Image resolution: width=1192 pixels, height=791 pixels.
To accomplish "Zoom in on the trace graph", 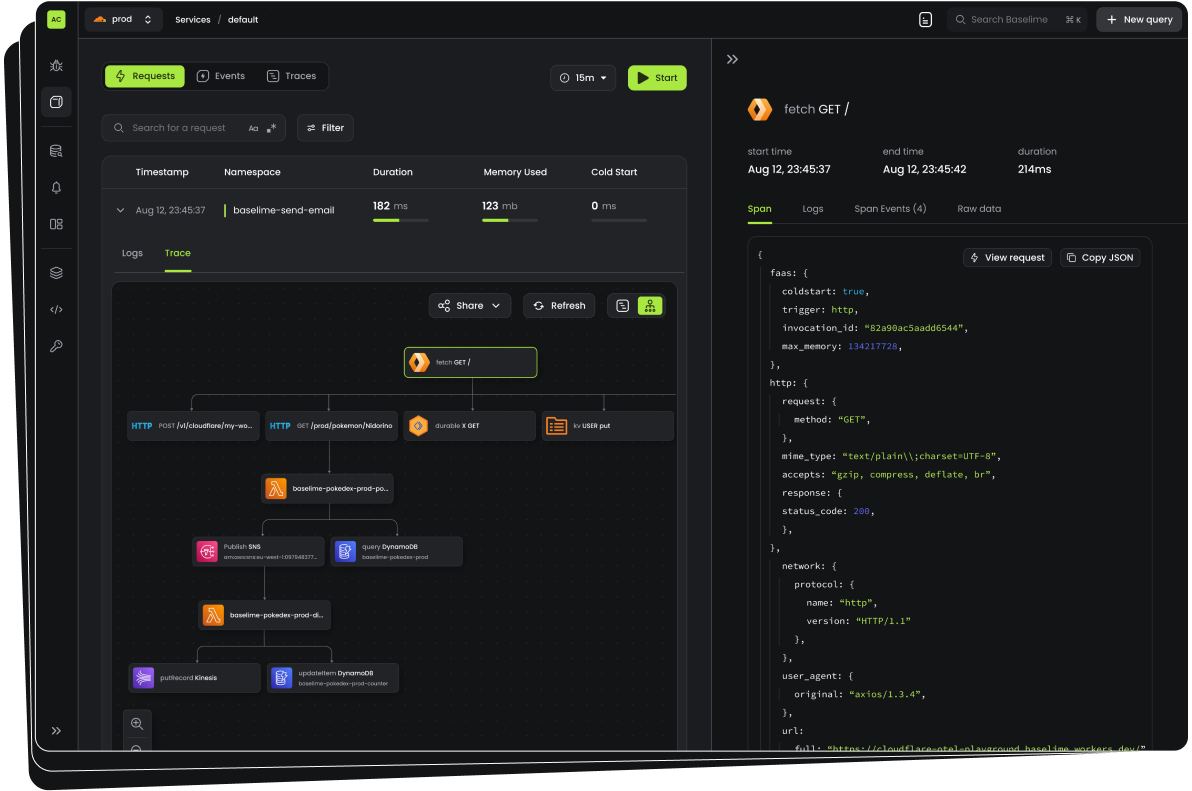I will click(137, 723).
